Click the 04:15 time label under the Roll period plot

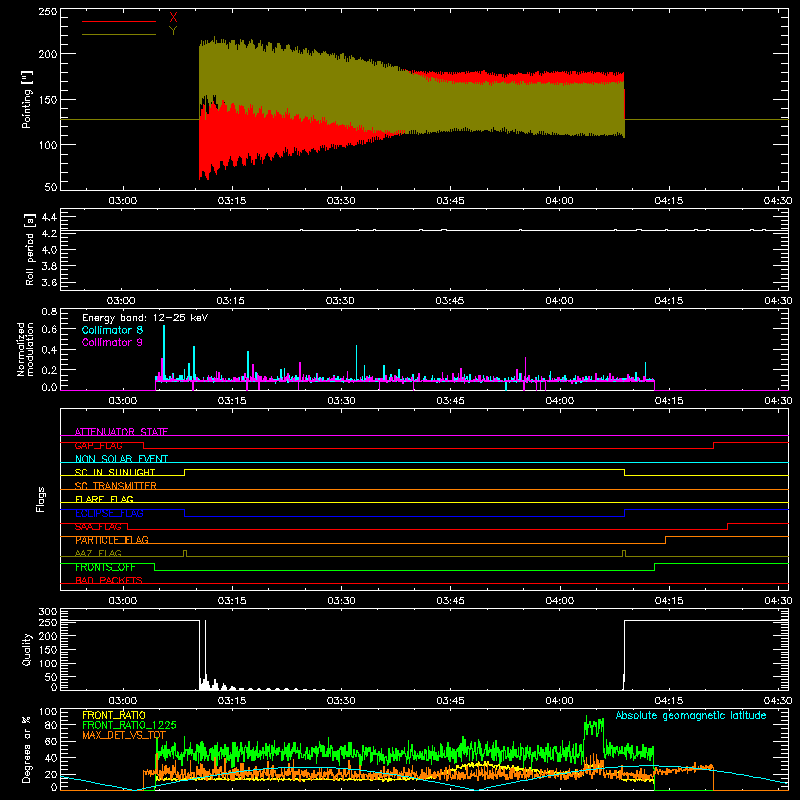668,301
